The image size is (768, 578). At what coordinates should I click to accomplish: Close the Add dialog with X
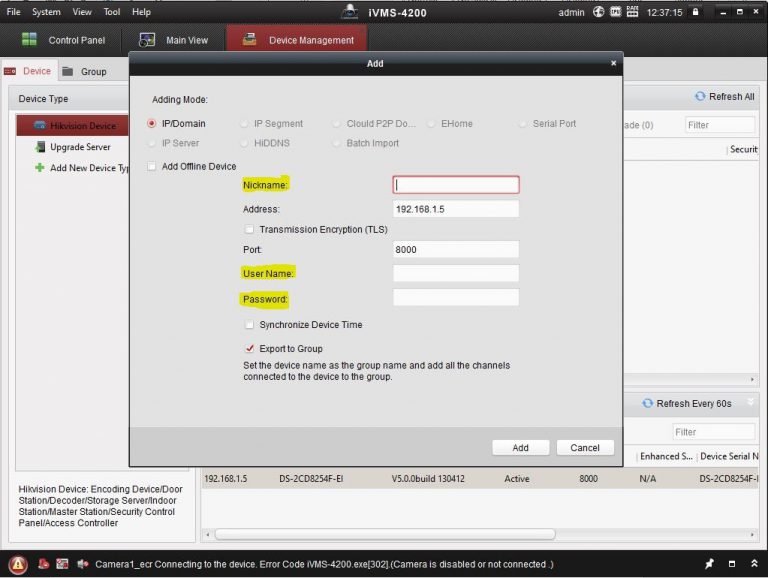pos(613,63)
